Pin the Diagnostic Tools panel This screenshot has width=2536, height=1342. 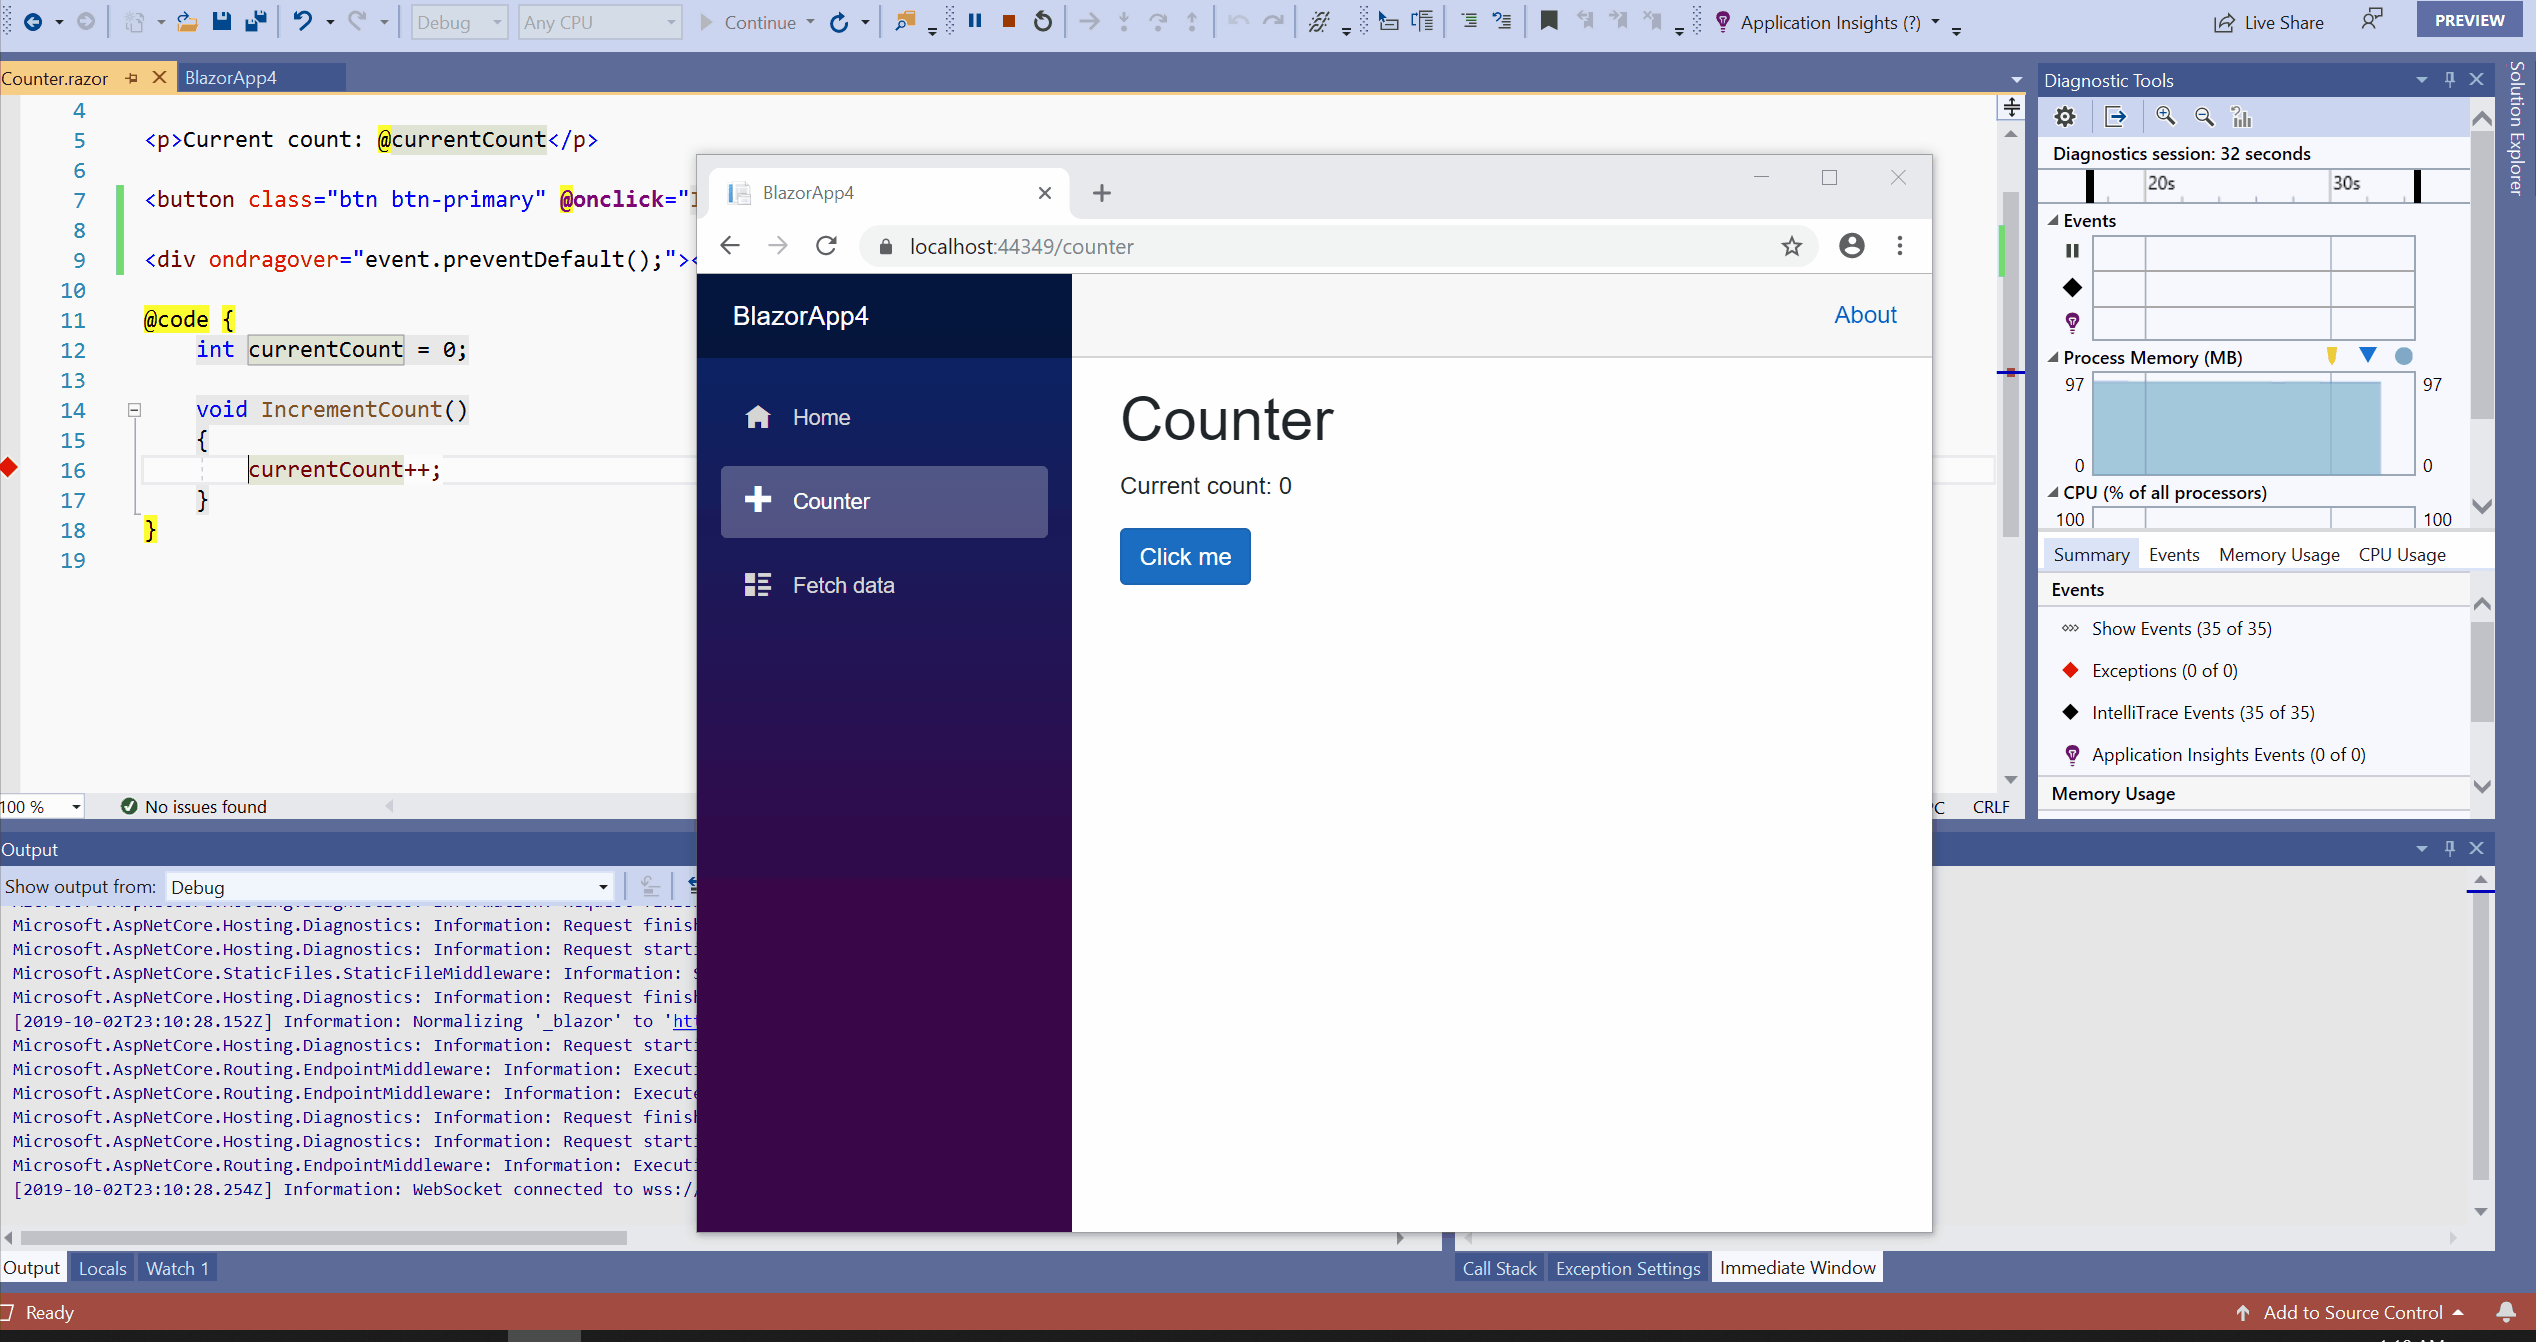tap(2449, 79)
